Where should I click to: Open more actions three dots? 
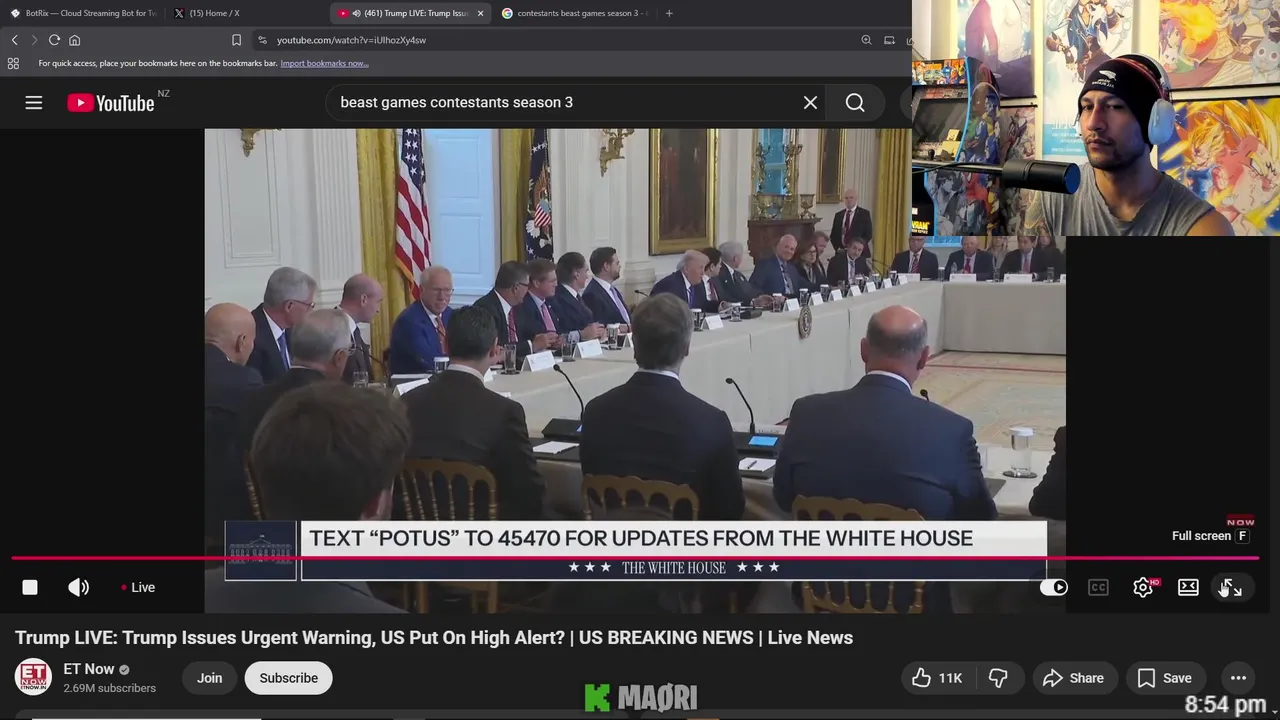[x=1238, y=678]
